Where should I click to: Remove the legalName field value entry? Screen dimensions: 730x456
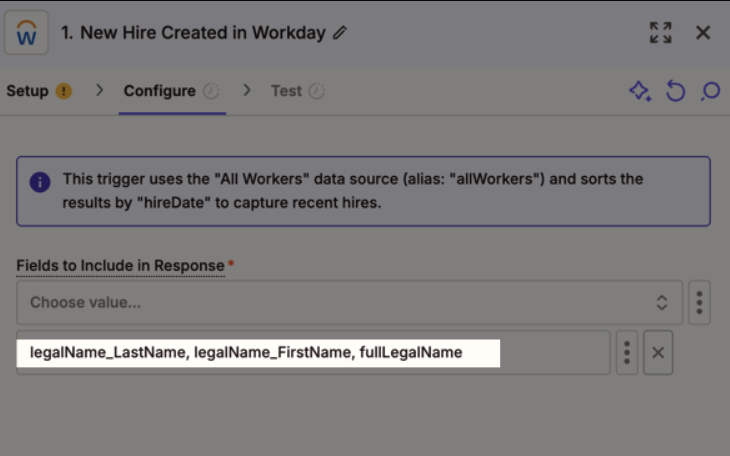click(658, 352)
